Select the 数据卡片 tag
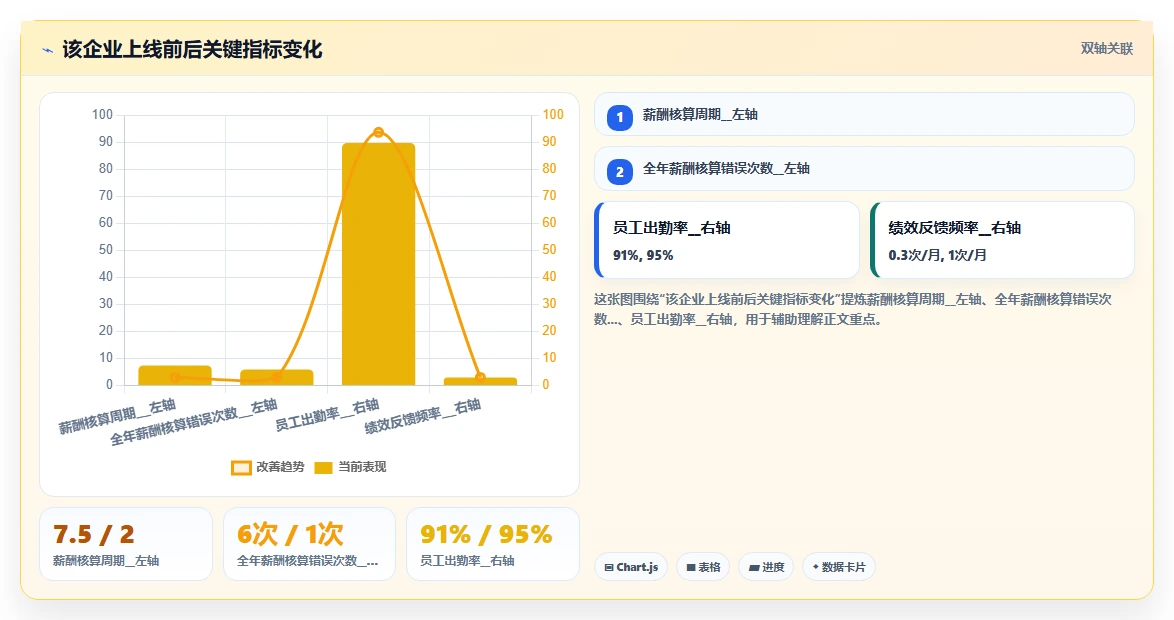The width and height of the screenshot is (1174, 620). click(839, 567)
